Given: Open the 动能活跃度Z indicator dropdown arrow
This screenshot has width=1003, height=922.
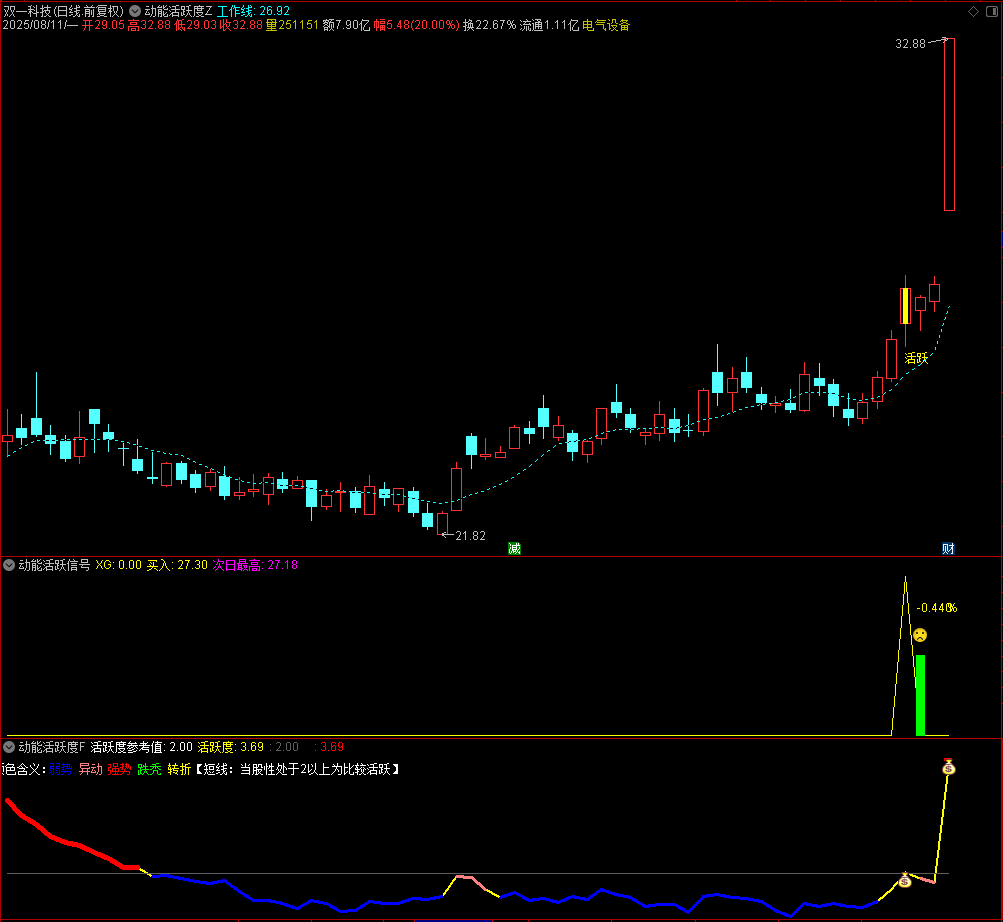Looking at the screenshot, I should point(135,11).
